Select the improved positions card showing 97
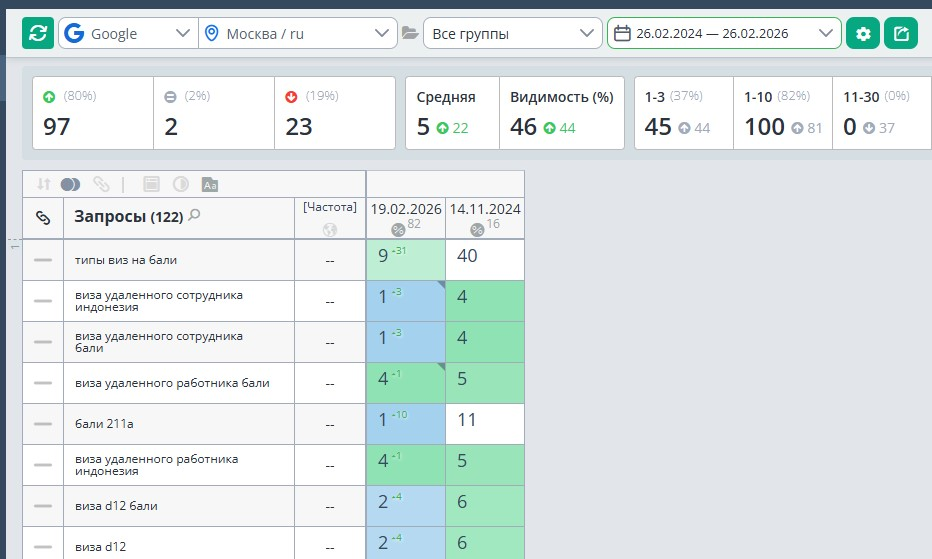The image size is (932, 559). click(93, 113)
